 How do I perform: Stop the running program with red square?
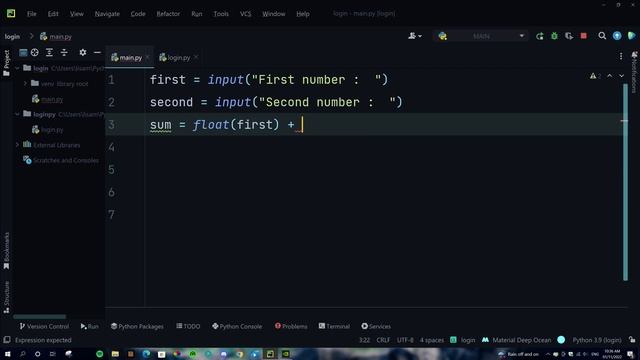(584, 36)
